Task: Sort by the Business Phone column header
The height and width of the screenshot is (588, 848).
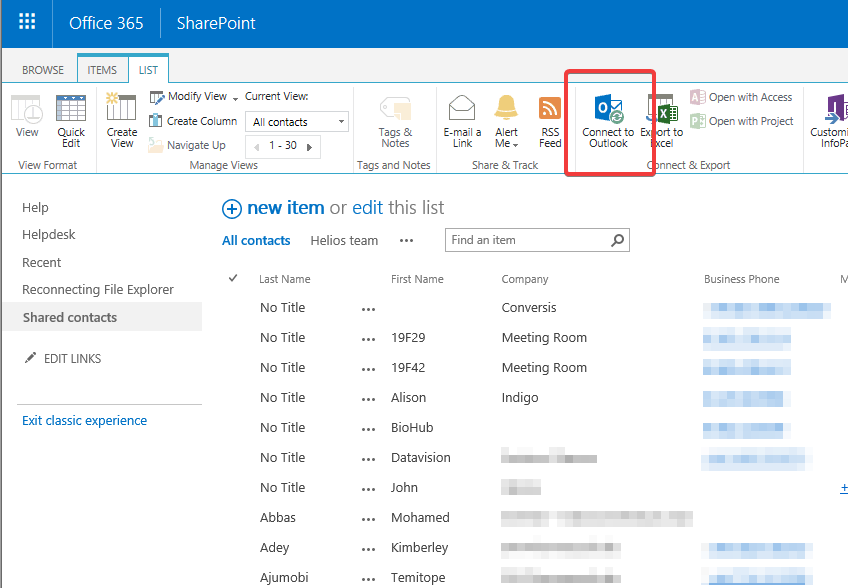Action: [x=741, y=279]
